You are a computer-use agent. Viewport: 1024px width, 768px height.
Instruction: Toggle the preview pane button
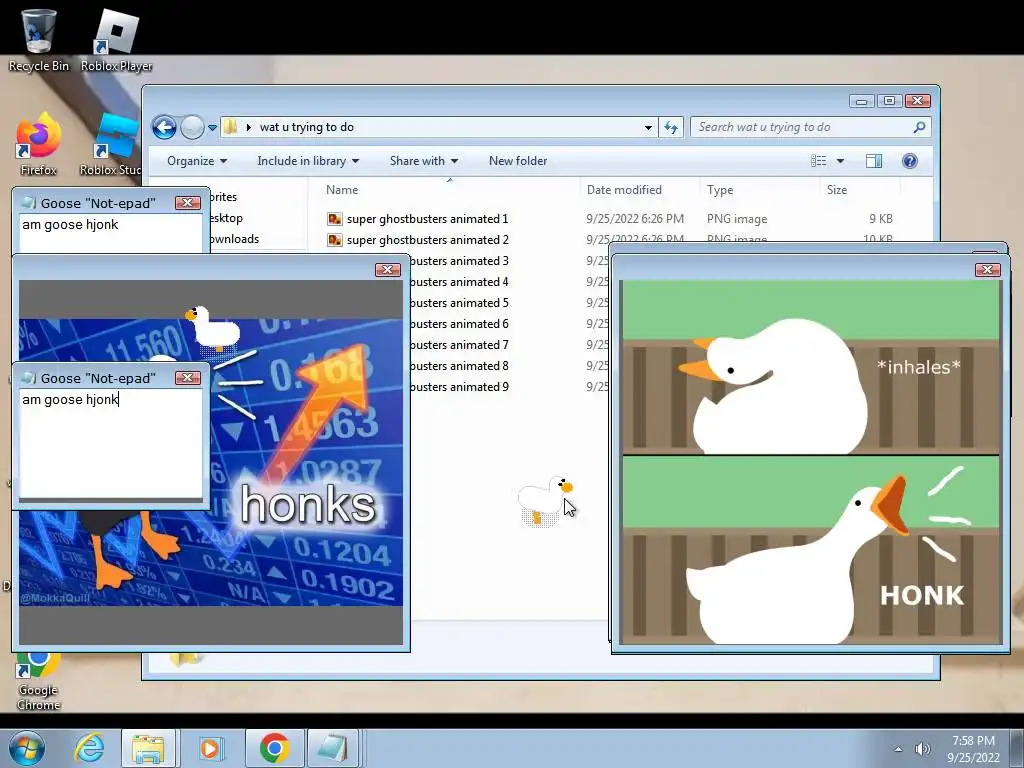coord(874,161)
